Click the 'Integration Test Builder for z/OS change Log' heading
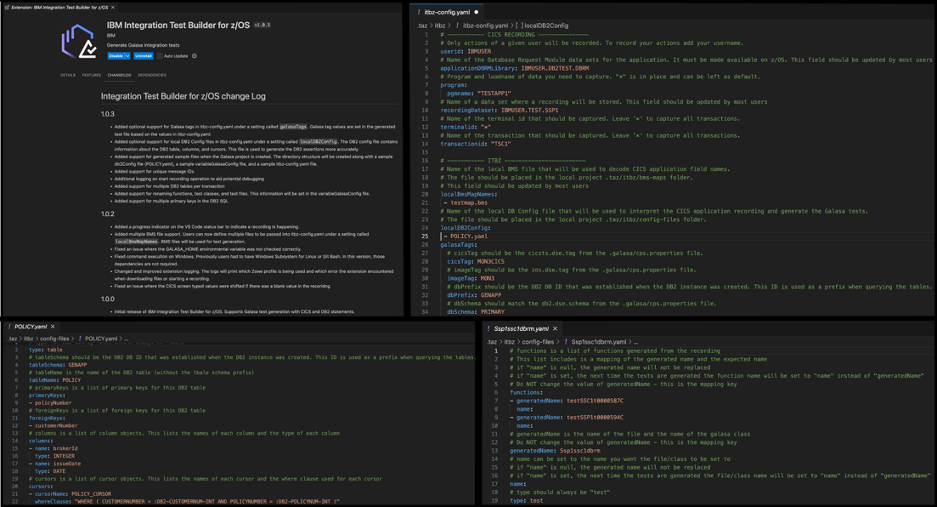Screen dimensions: 937x507 [183, 96]
